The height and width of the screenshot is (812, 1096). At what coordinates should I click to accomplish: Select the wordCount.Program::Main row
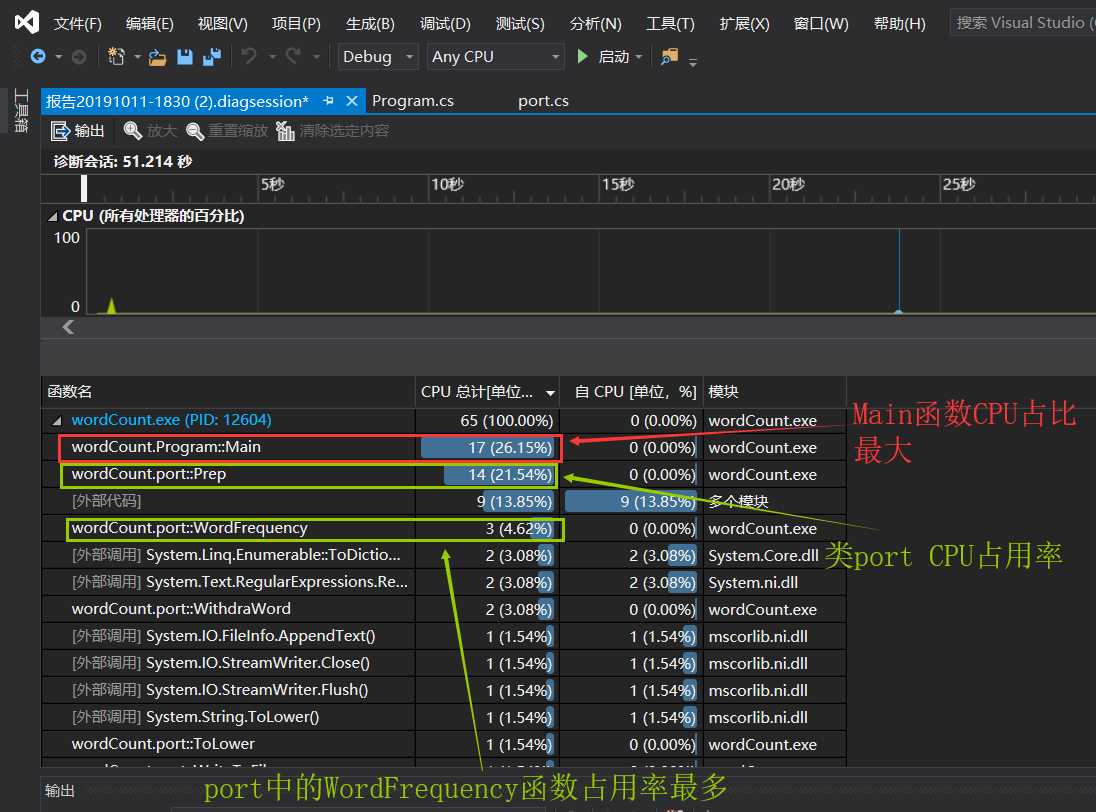pyautogui.click(x=444, y=447)
